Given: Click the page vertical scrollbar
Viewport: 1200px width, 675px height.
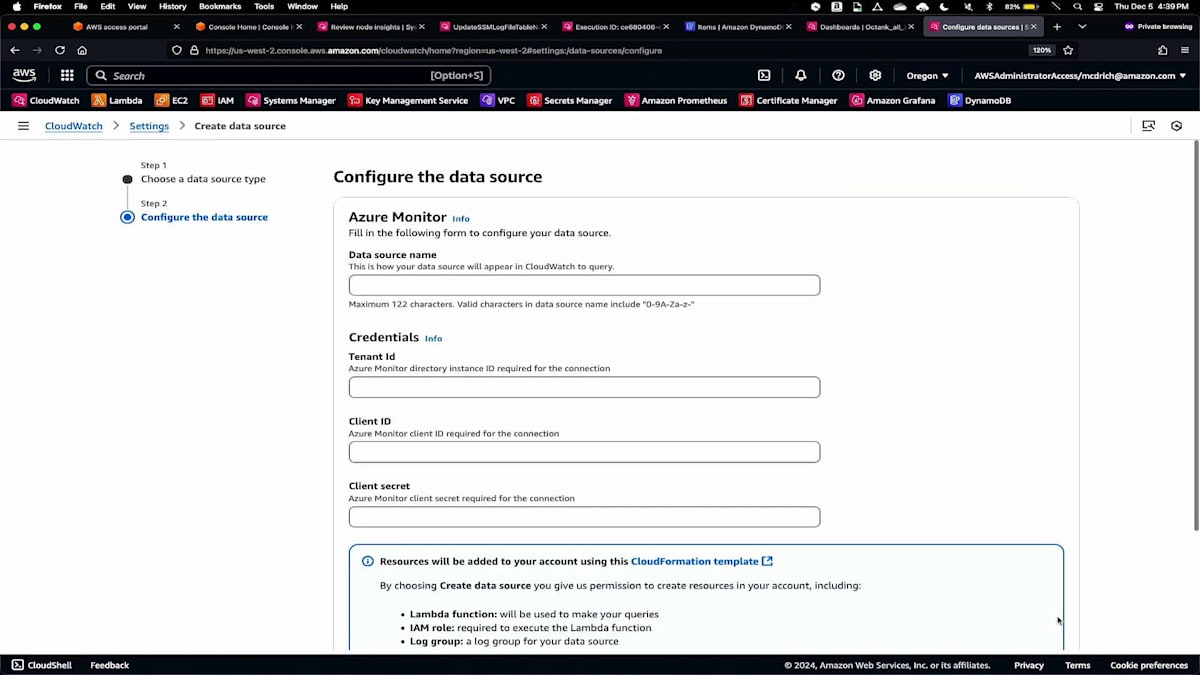Looking at the screenshot, I should 1196,335.
